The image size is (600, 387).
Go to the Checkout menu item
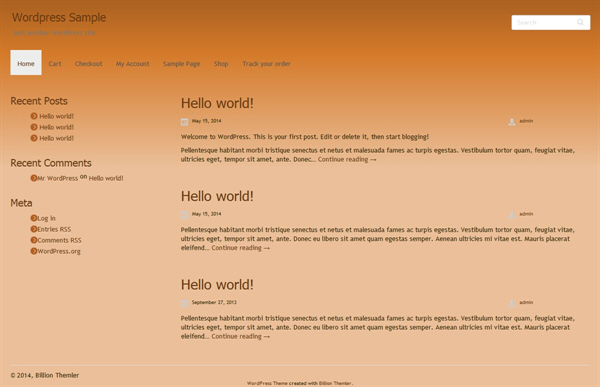tap(88, 64)
